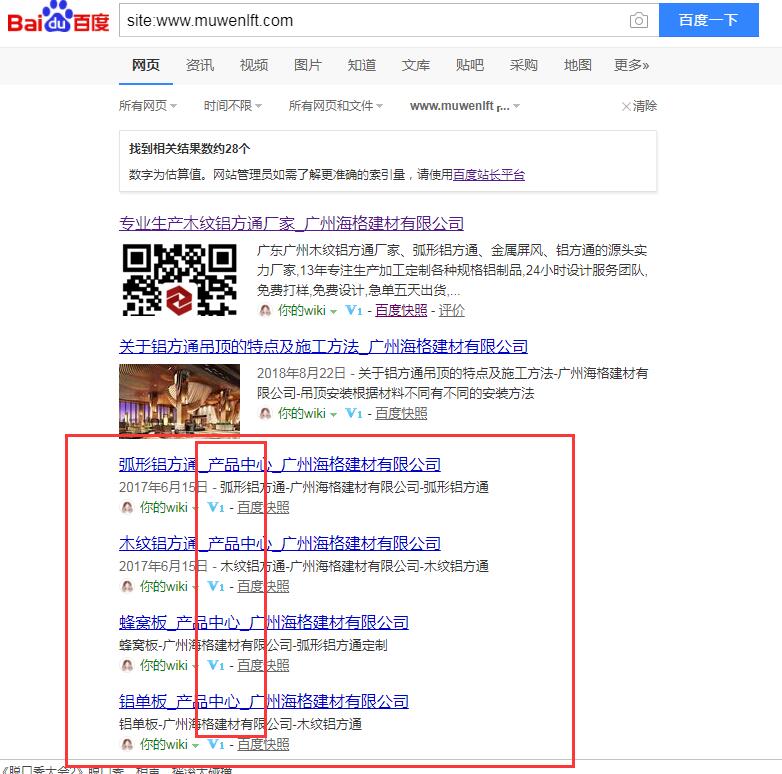This screenshot has height=774, width=782.
Task: Select the 网页 tab
Action: pyautogui.click(x=146, y=65)
